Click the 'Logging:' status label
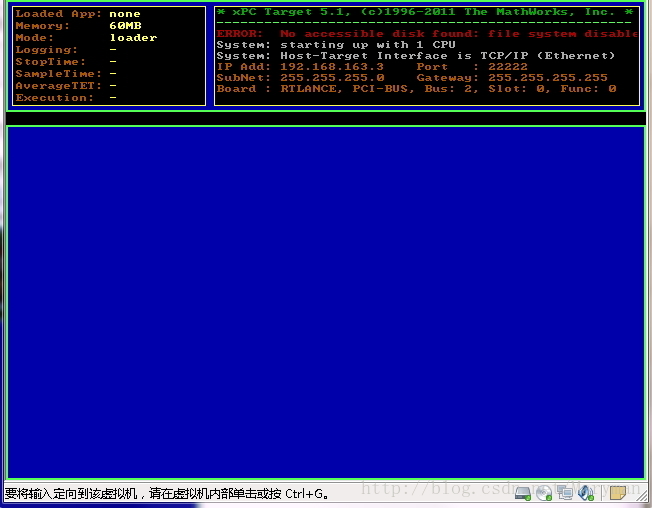This screenshot has width=652, height=508. pyautogui.click(x=47, y=50)
